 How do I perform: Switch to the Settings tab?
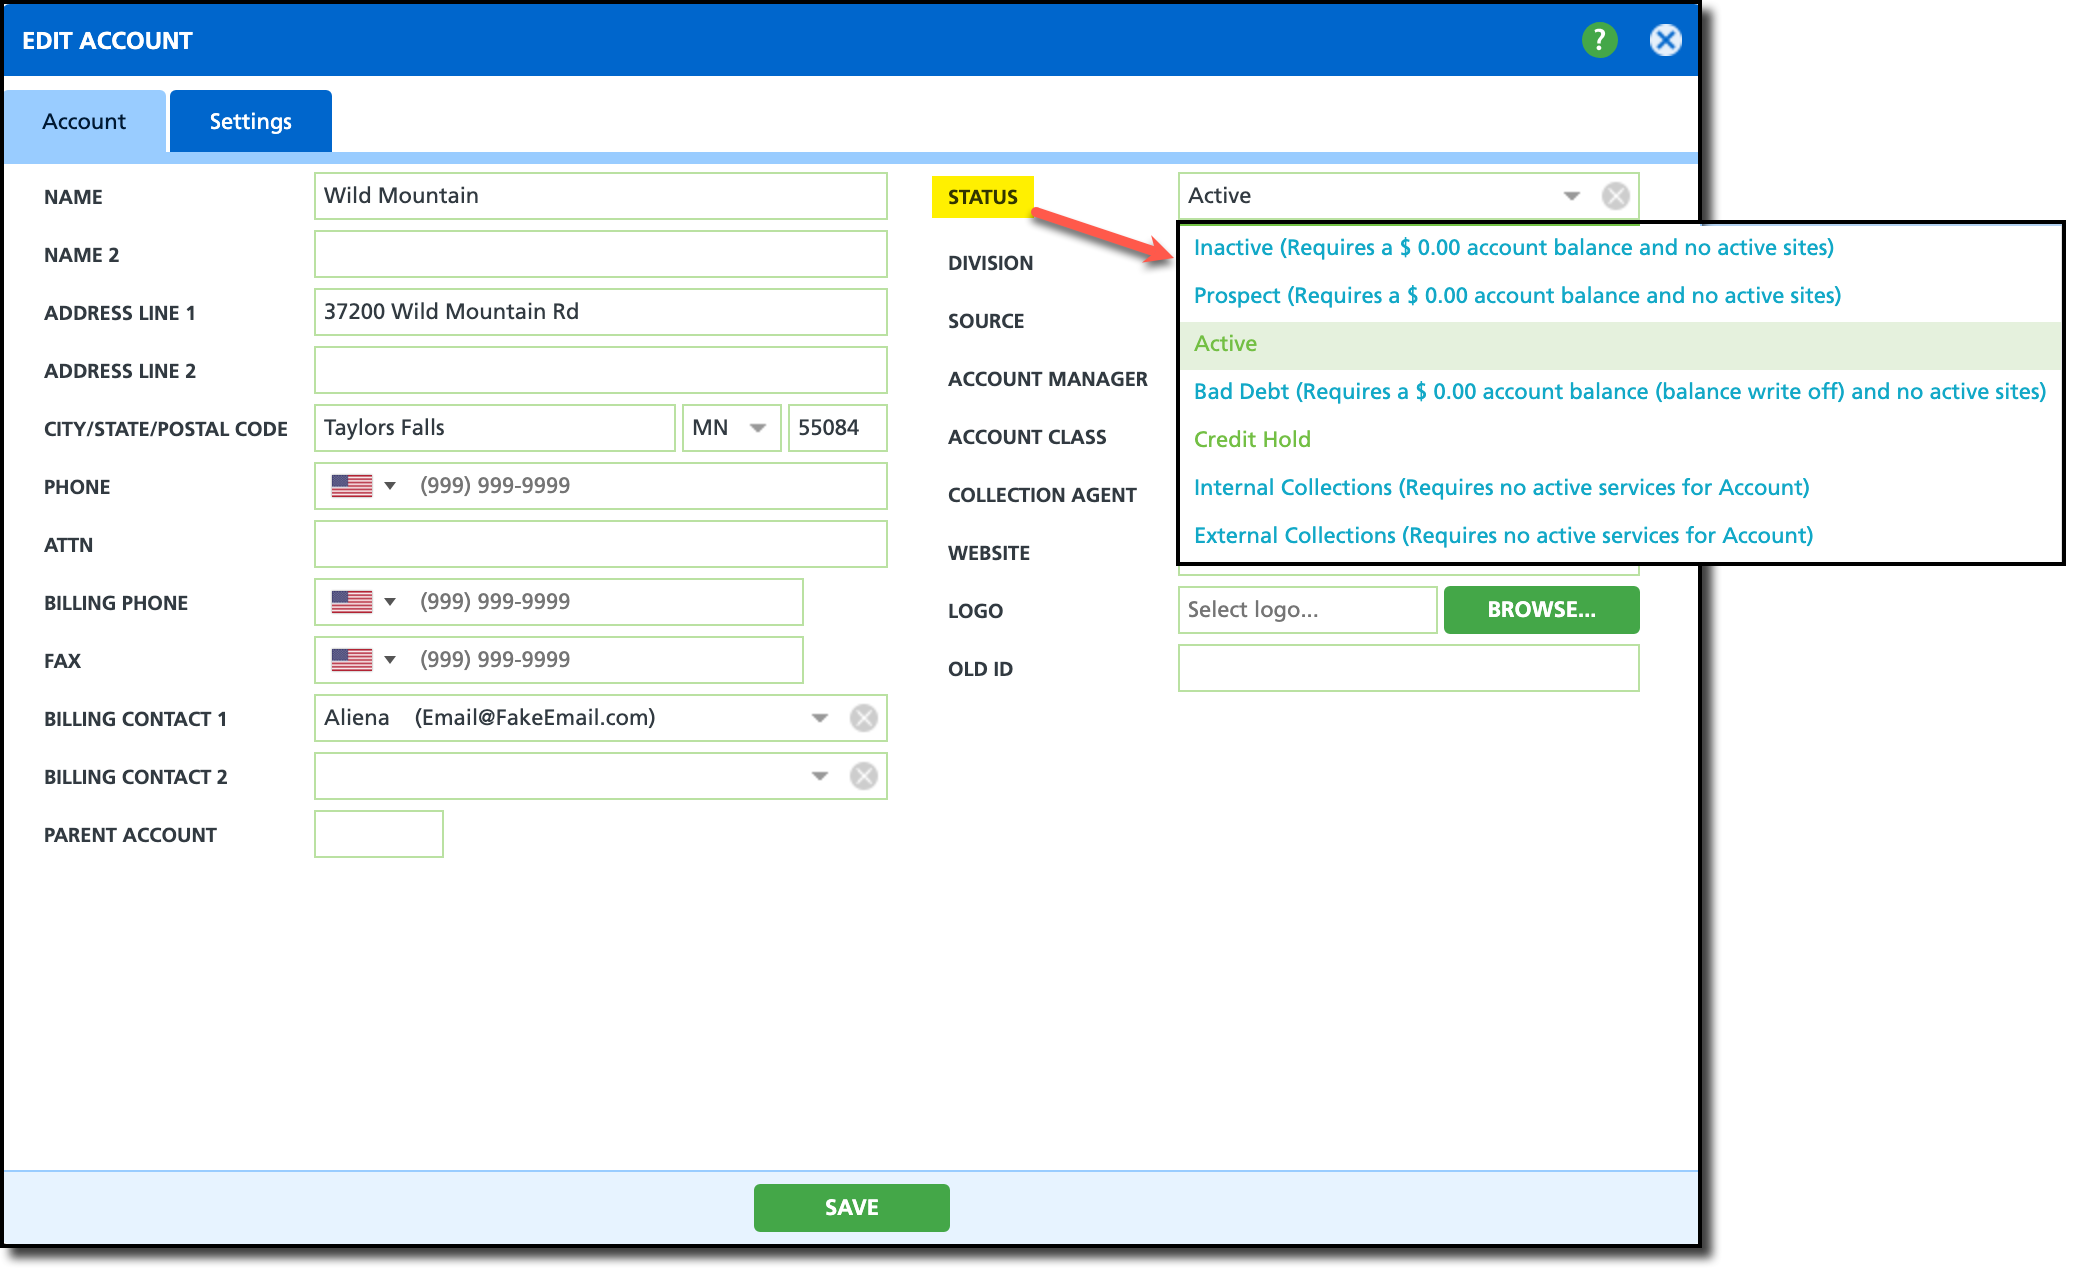coord(250,121)
